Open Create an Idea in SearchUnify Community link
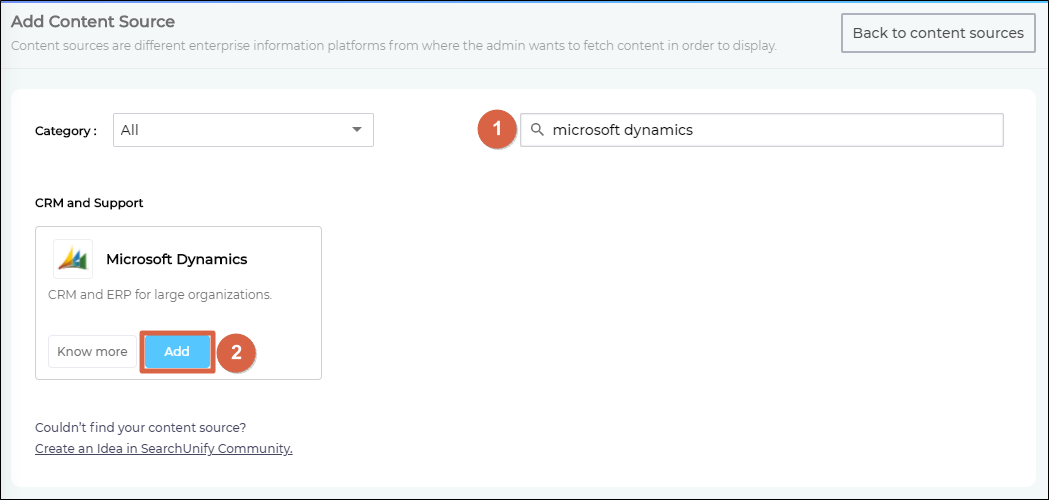This screenshot has height=500, width=1049. tap(163, 449)
